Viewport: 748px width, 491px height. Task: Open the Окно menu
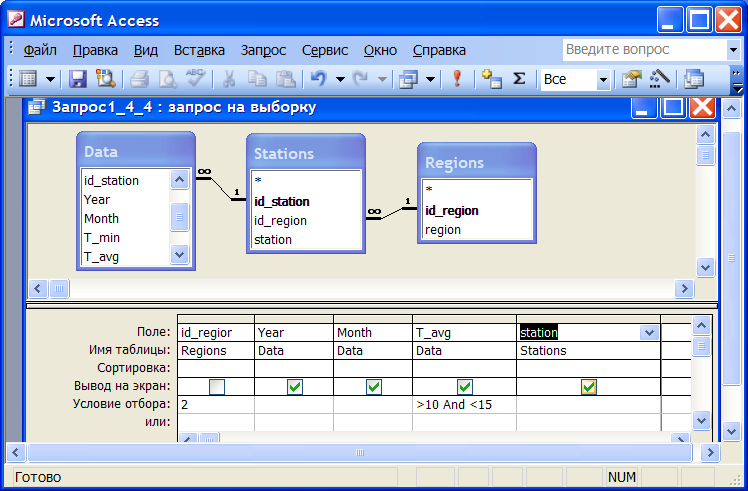pyautogui.click(x=380, y=50)
